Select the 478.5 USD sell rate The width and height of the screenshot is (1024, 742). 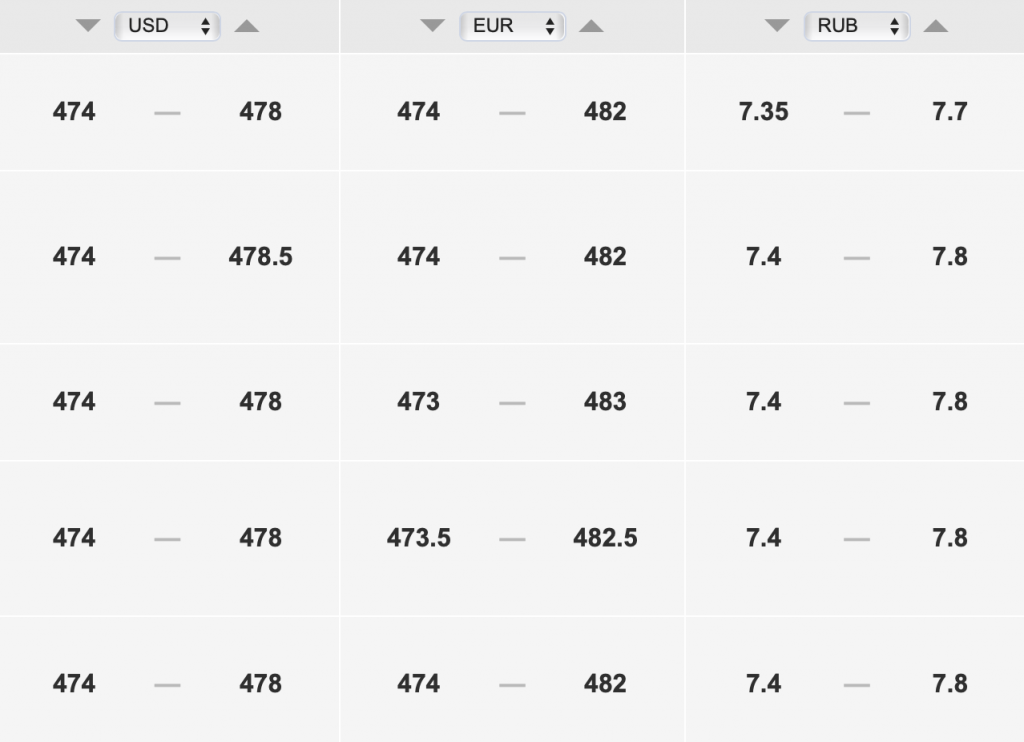coord(261,257)
